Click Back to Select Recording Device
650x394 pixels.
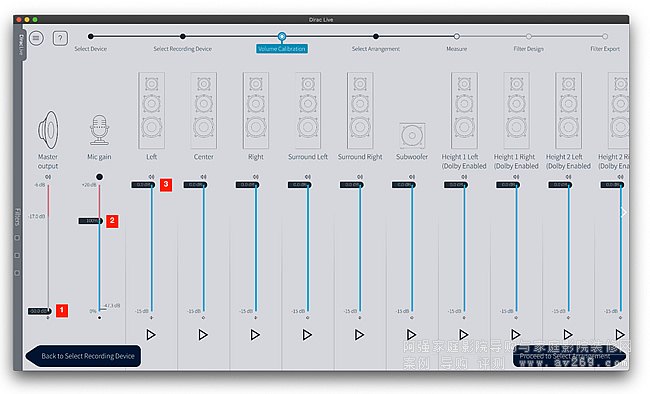[83, 356]
